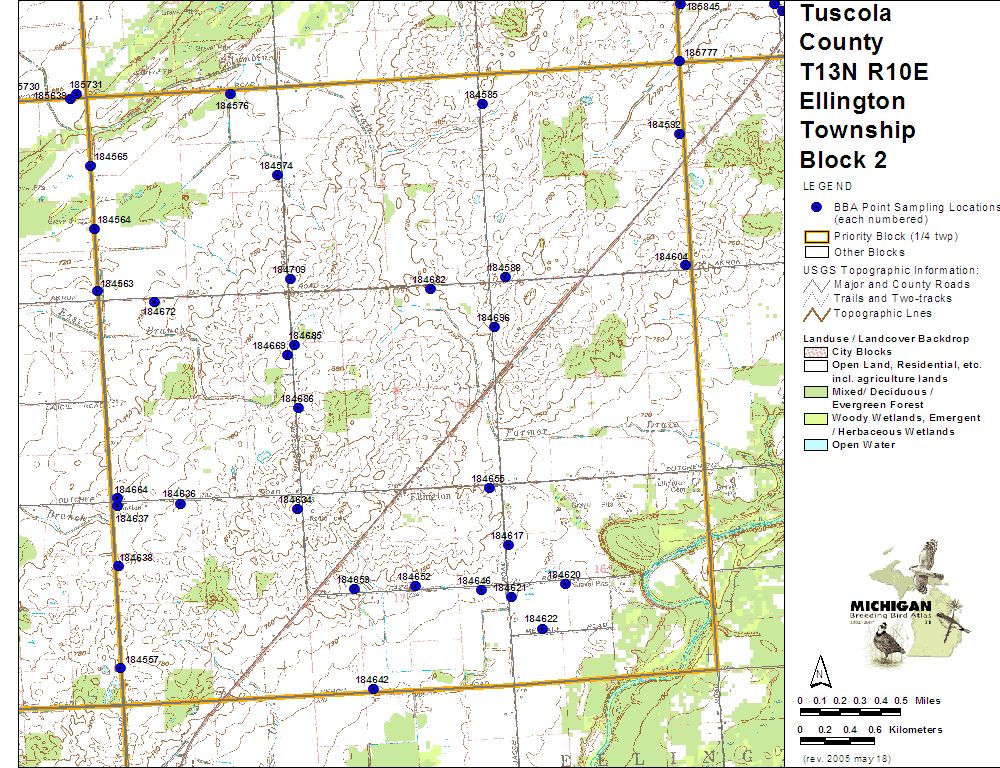The height and width of the screenshot is (768, 1000).
Task: Click the BBA Point Sampling Locations legend dot
Action: (x=817, y=207)
